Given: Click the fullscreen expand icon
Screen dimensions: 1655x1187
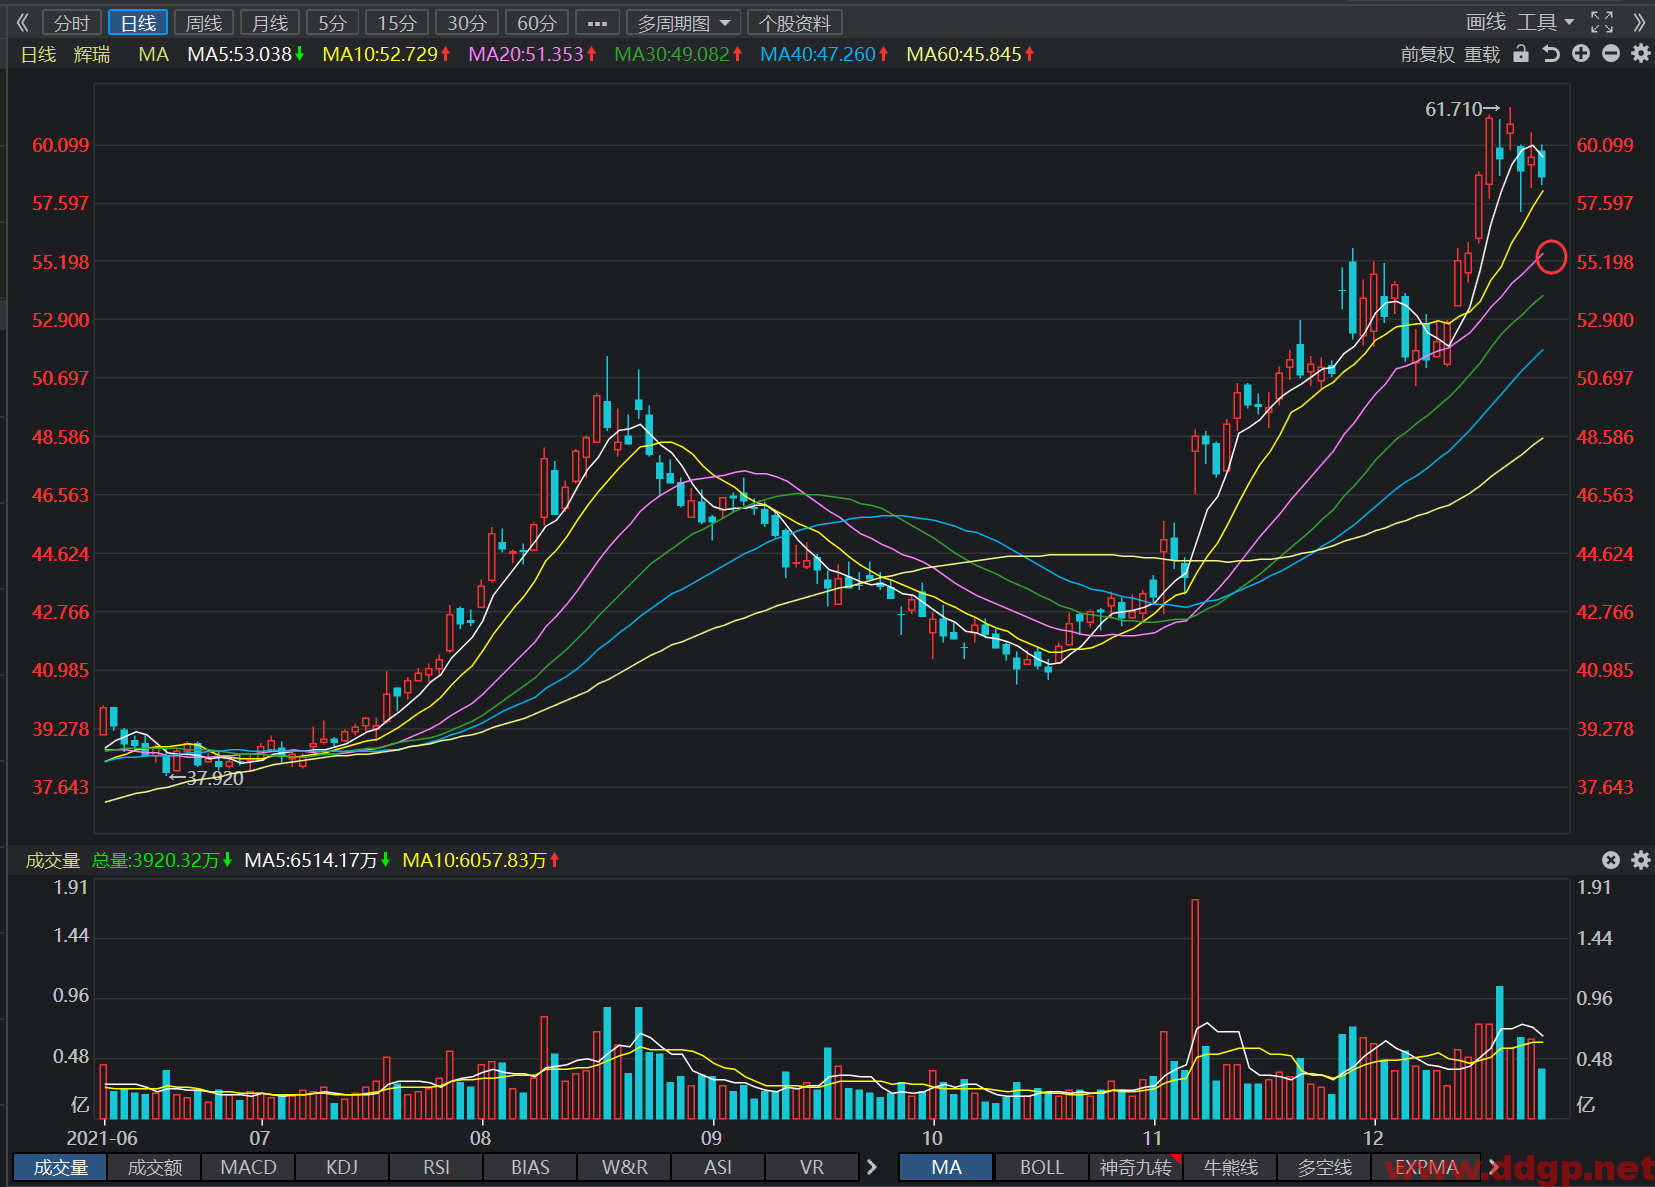Looking at the screenshot, I should (x=1602, y=22).
